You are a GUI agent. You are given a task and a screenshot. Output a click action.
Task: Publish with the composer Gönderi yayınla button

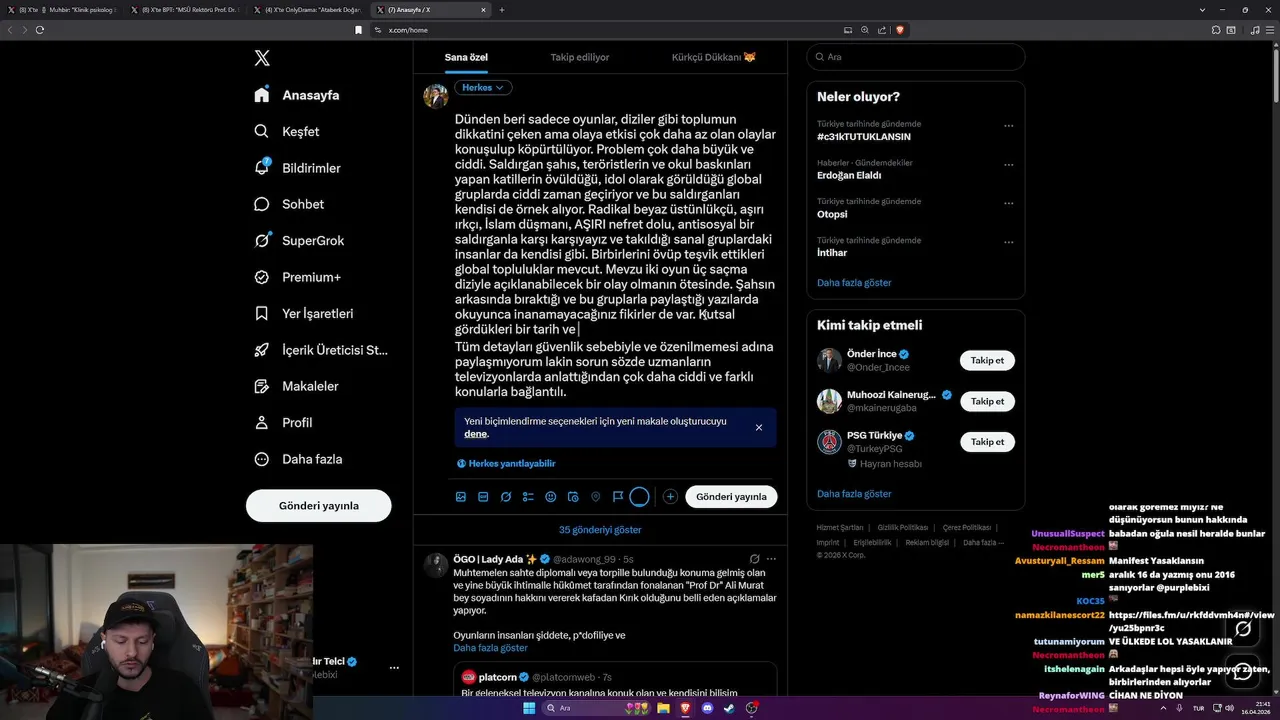pos(731,496)
